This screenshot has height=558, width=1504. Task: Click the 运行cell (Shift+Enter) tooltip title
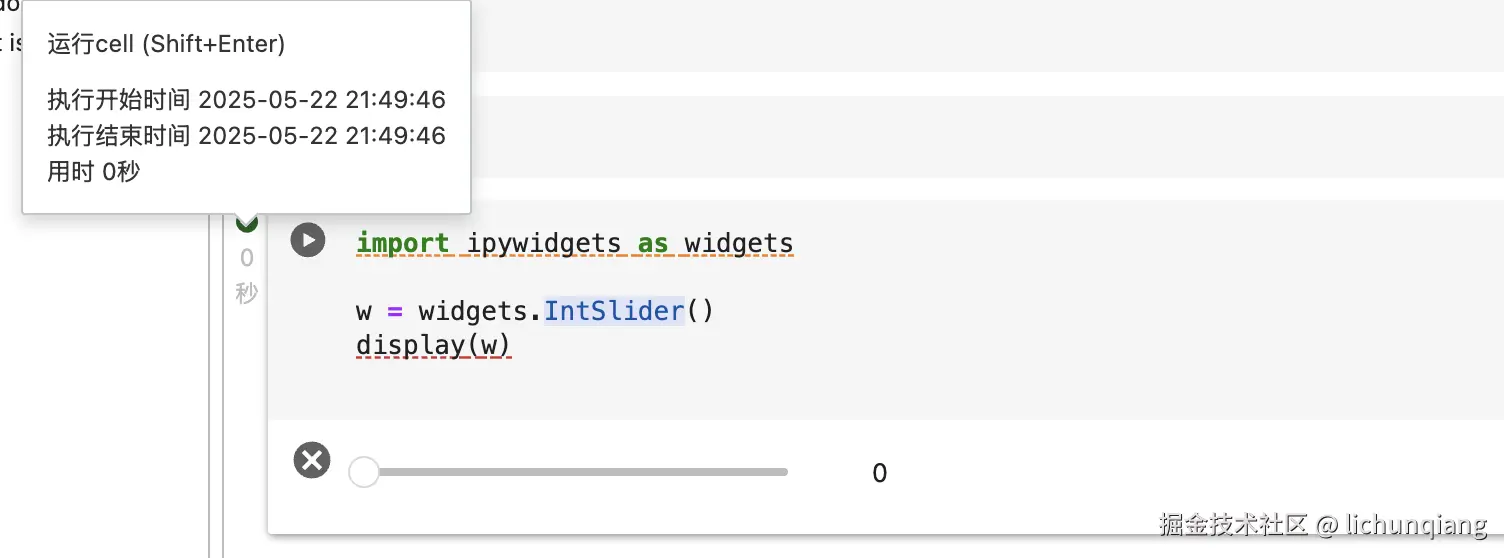tap(166, 44)
